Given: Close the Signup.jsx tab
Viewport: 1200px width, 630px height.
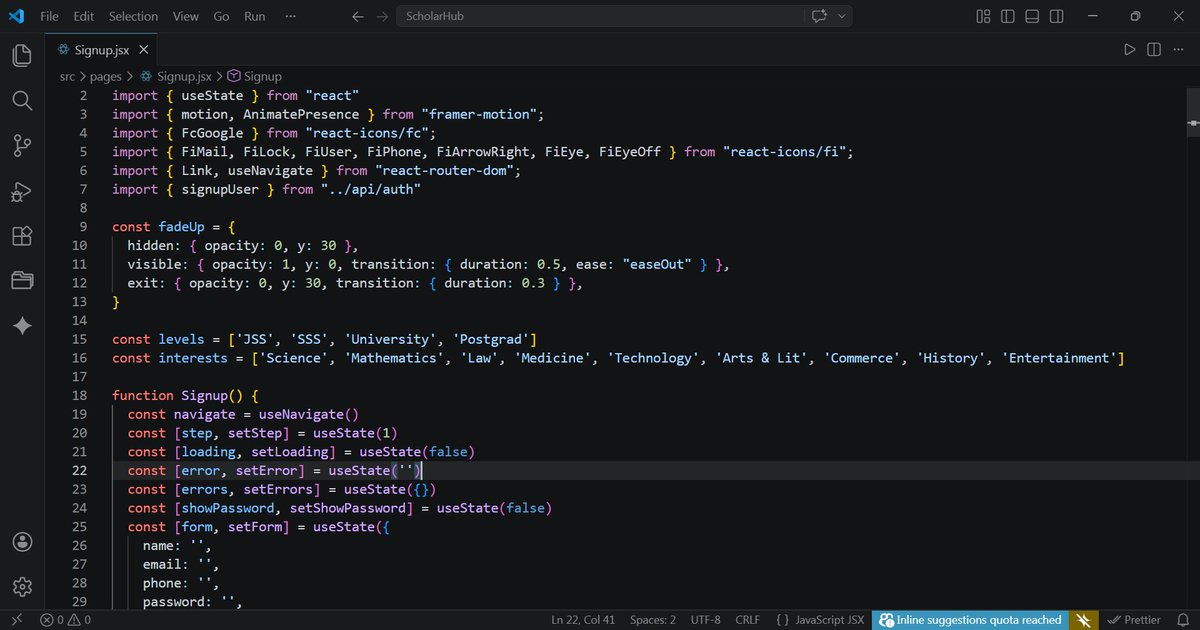Looking at the screenshot, I should point(144,49).
